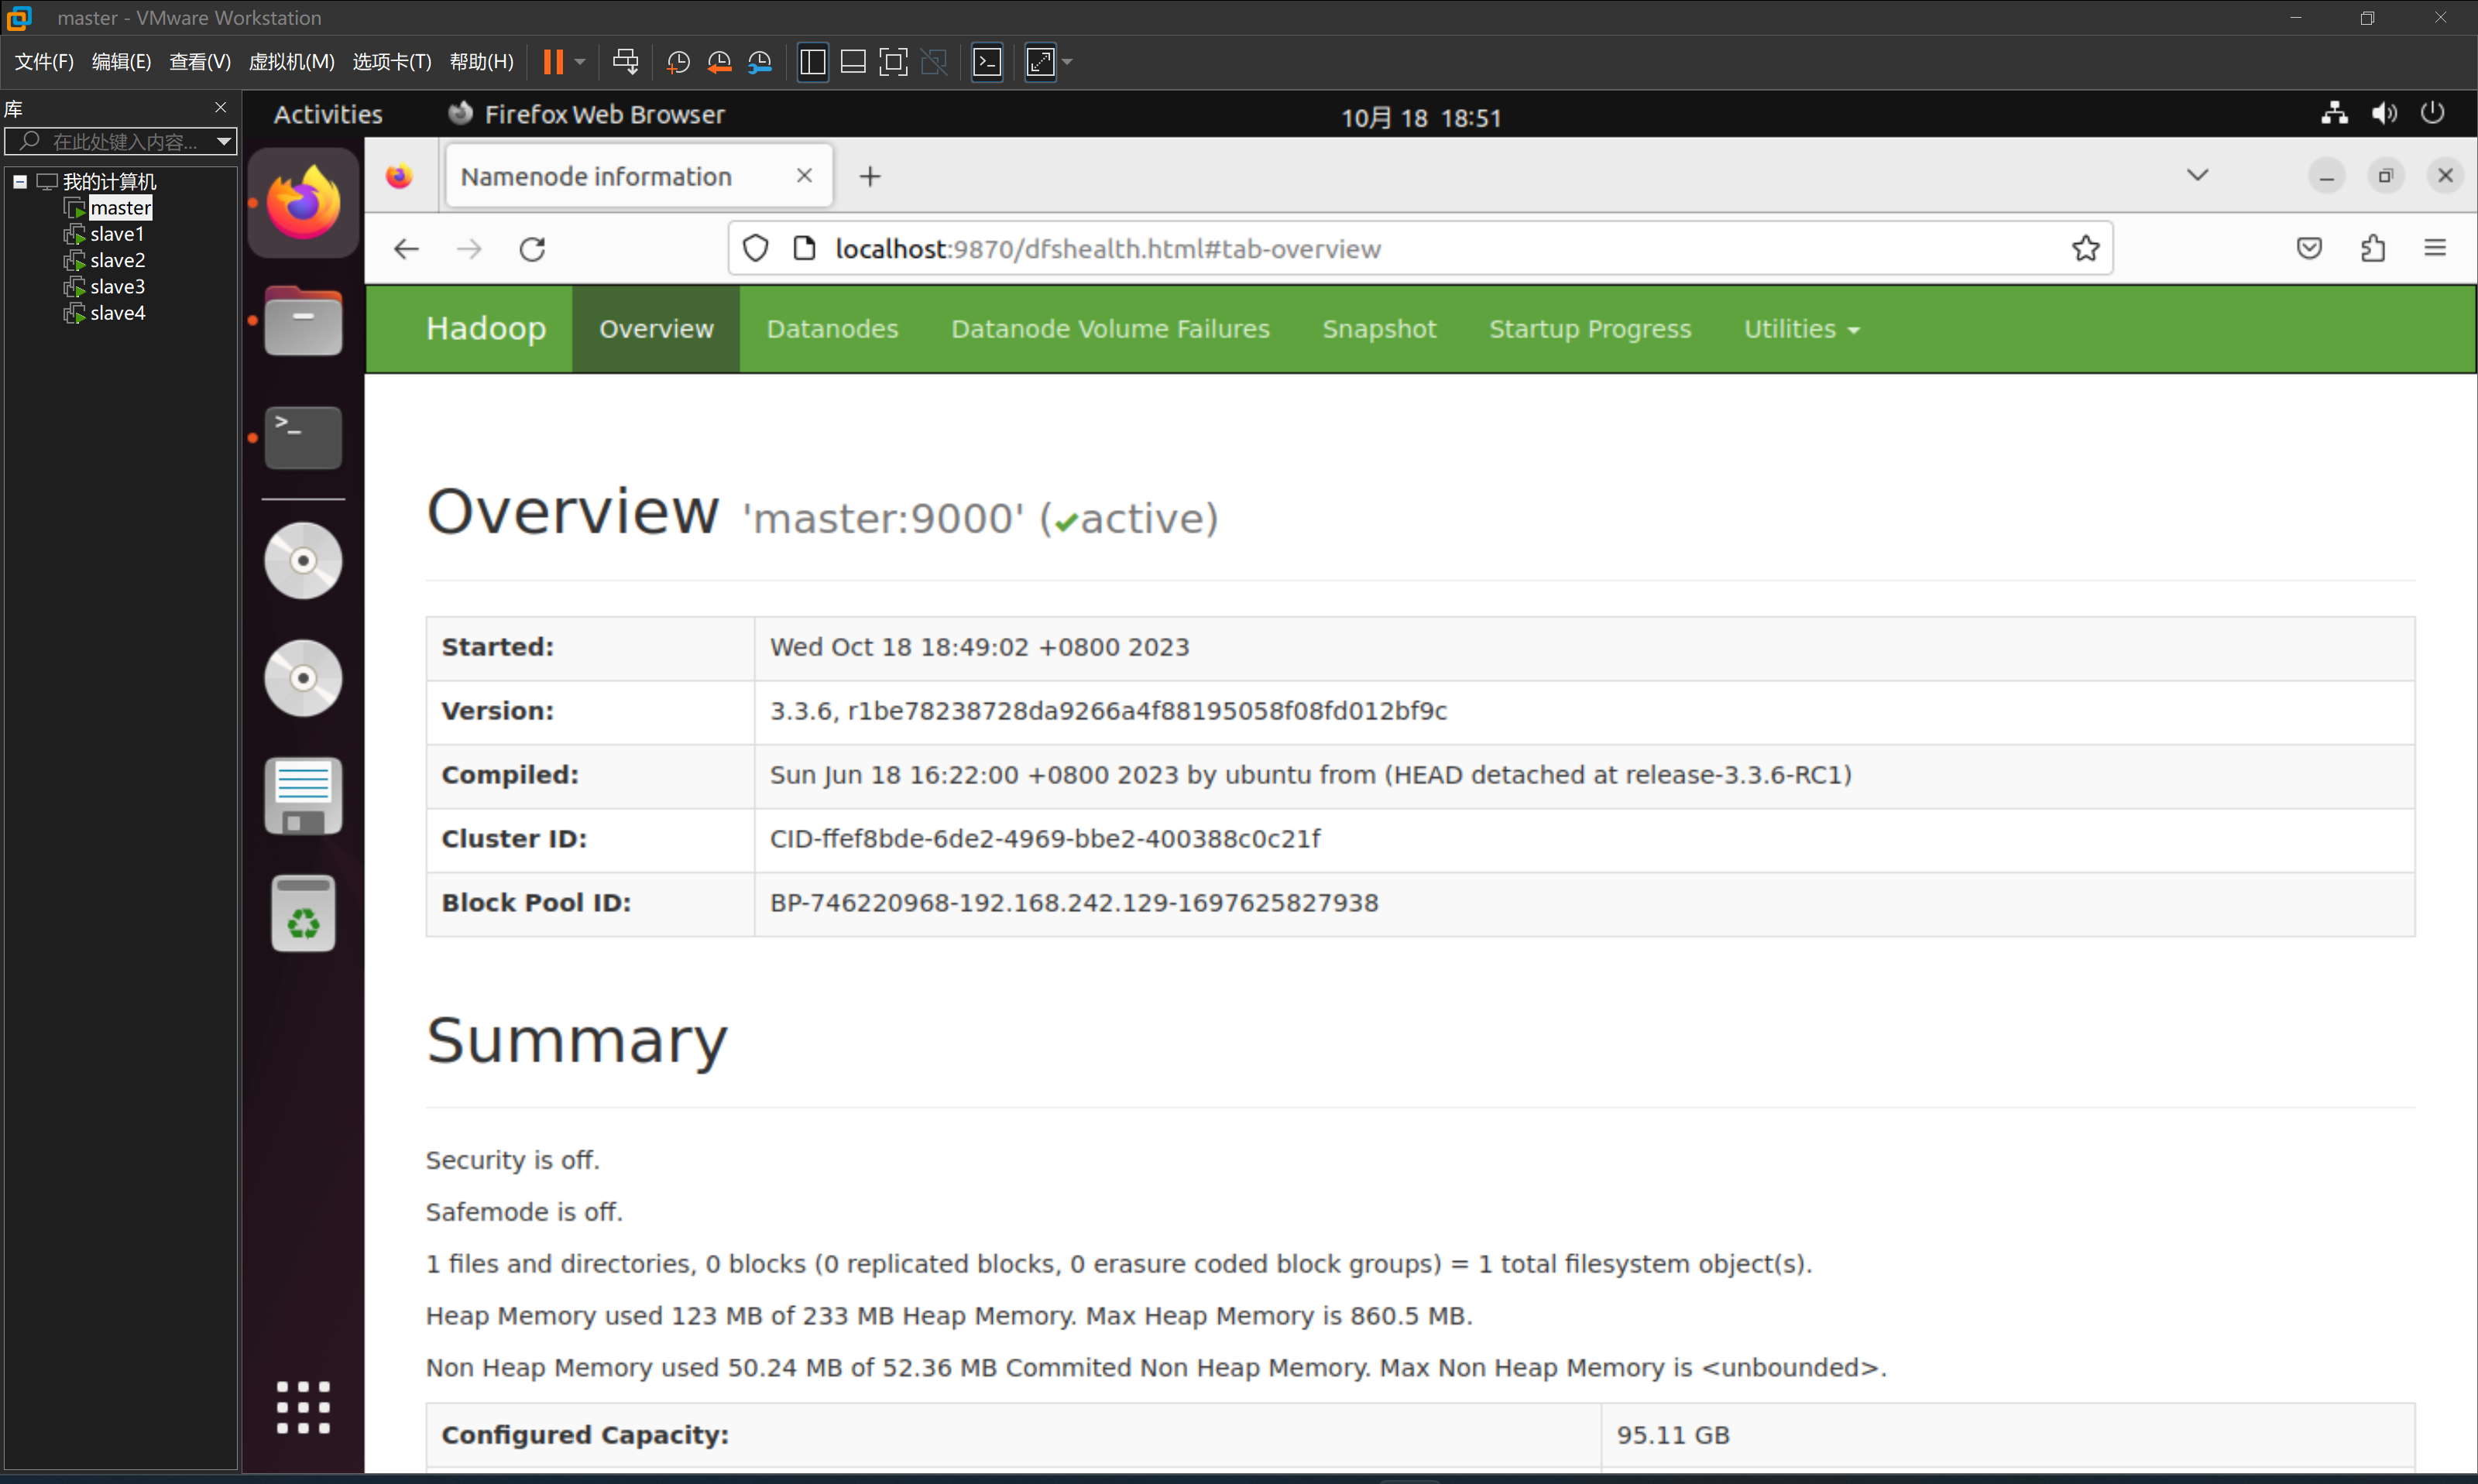Screen dimensions: 2478x1484
Task: Click the Hadoop brand link
Action: [486, 329]
